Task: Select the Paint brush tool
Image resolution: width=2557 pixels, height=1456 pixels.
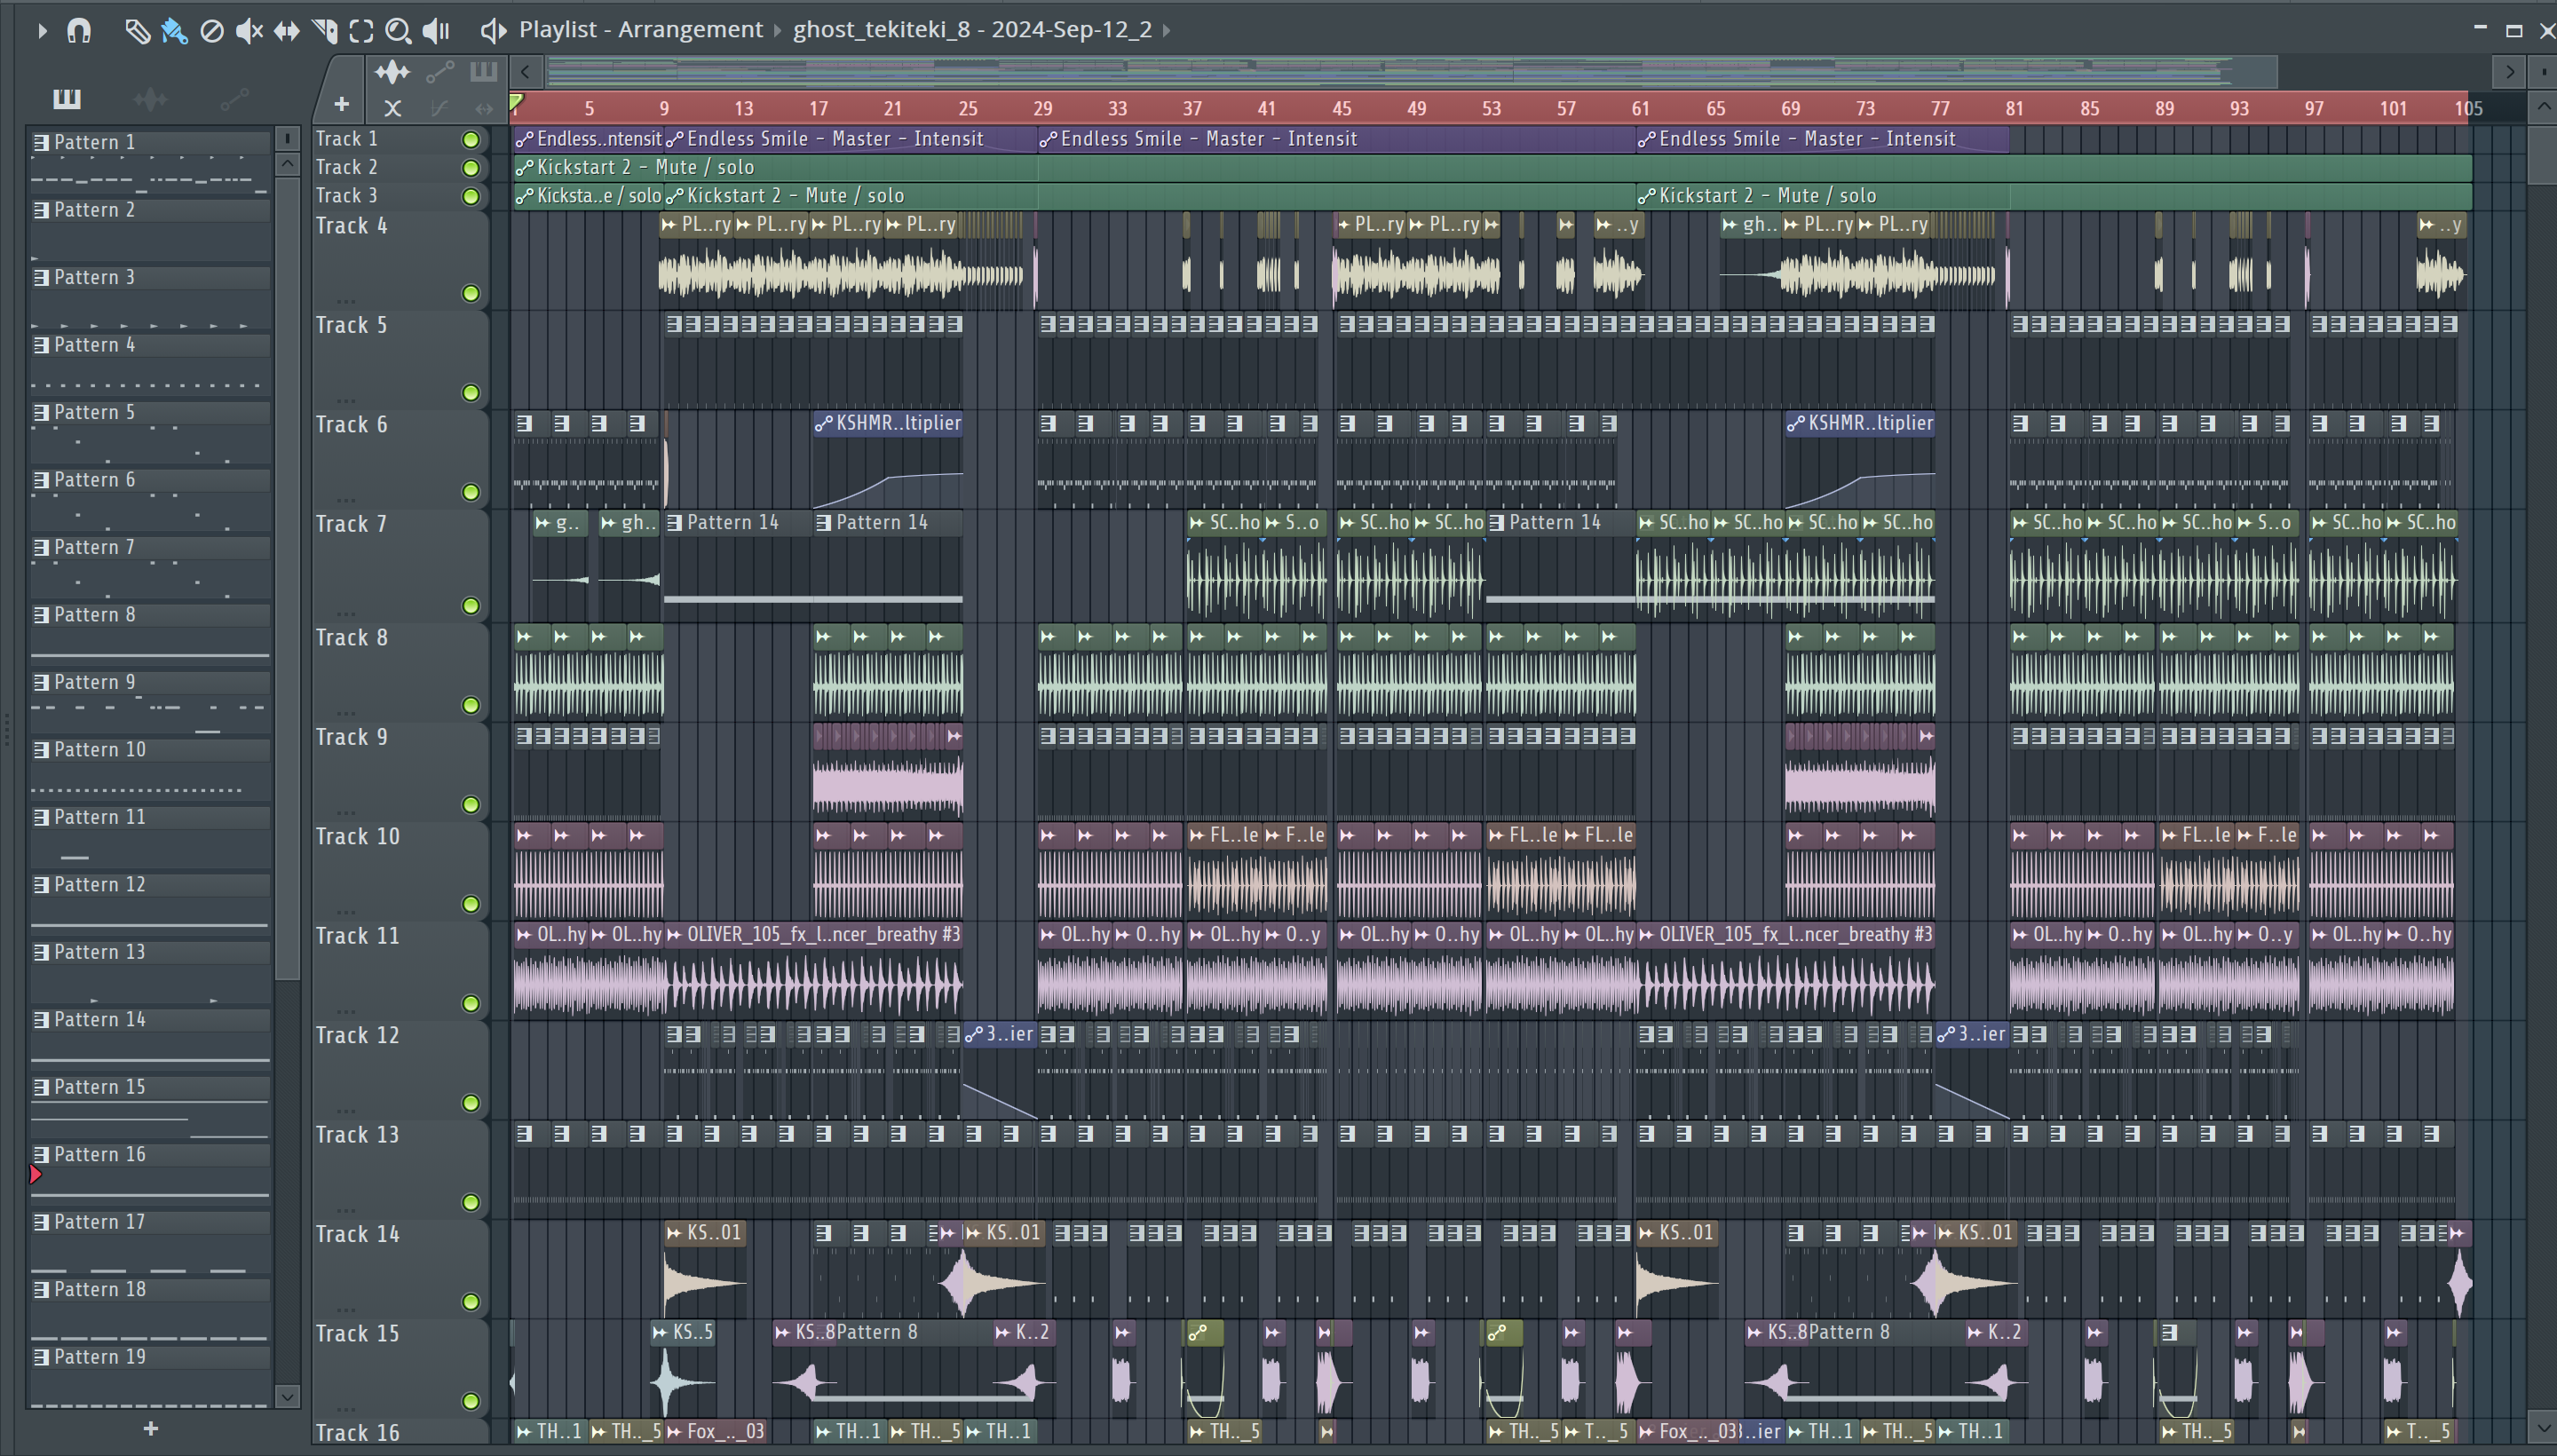Action: [174, 31]
